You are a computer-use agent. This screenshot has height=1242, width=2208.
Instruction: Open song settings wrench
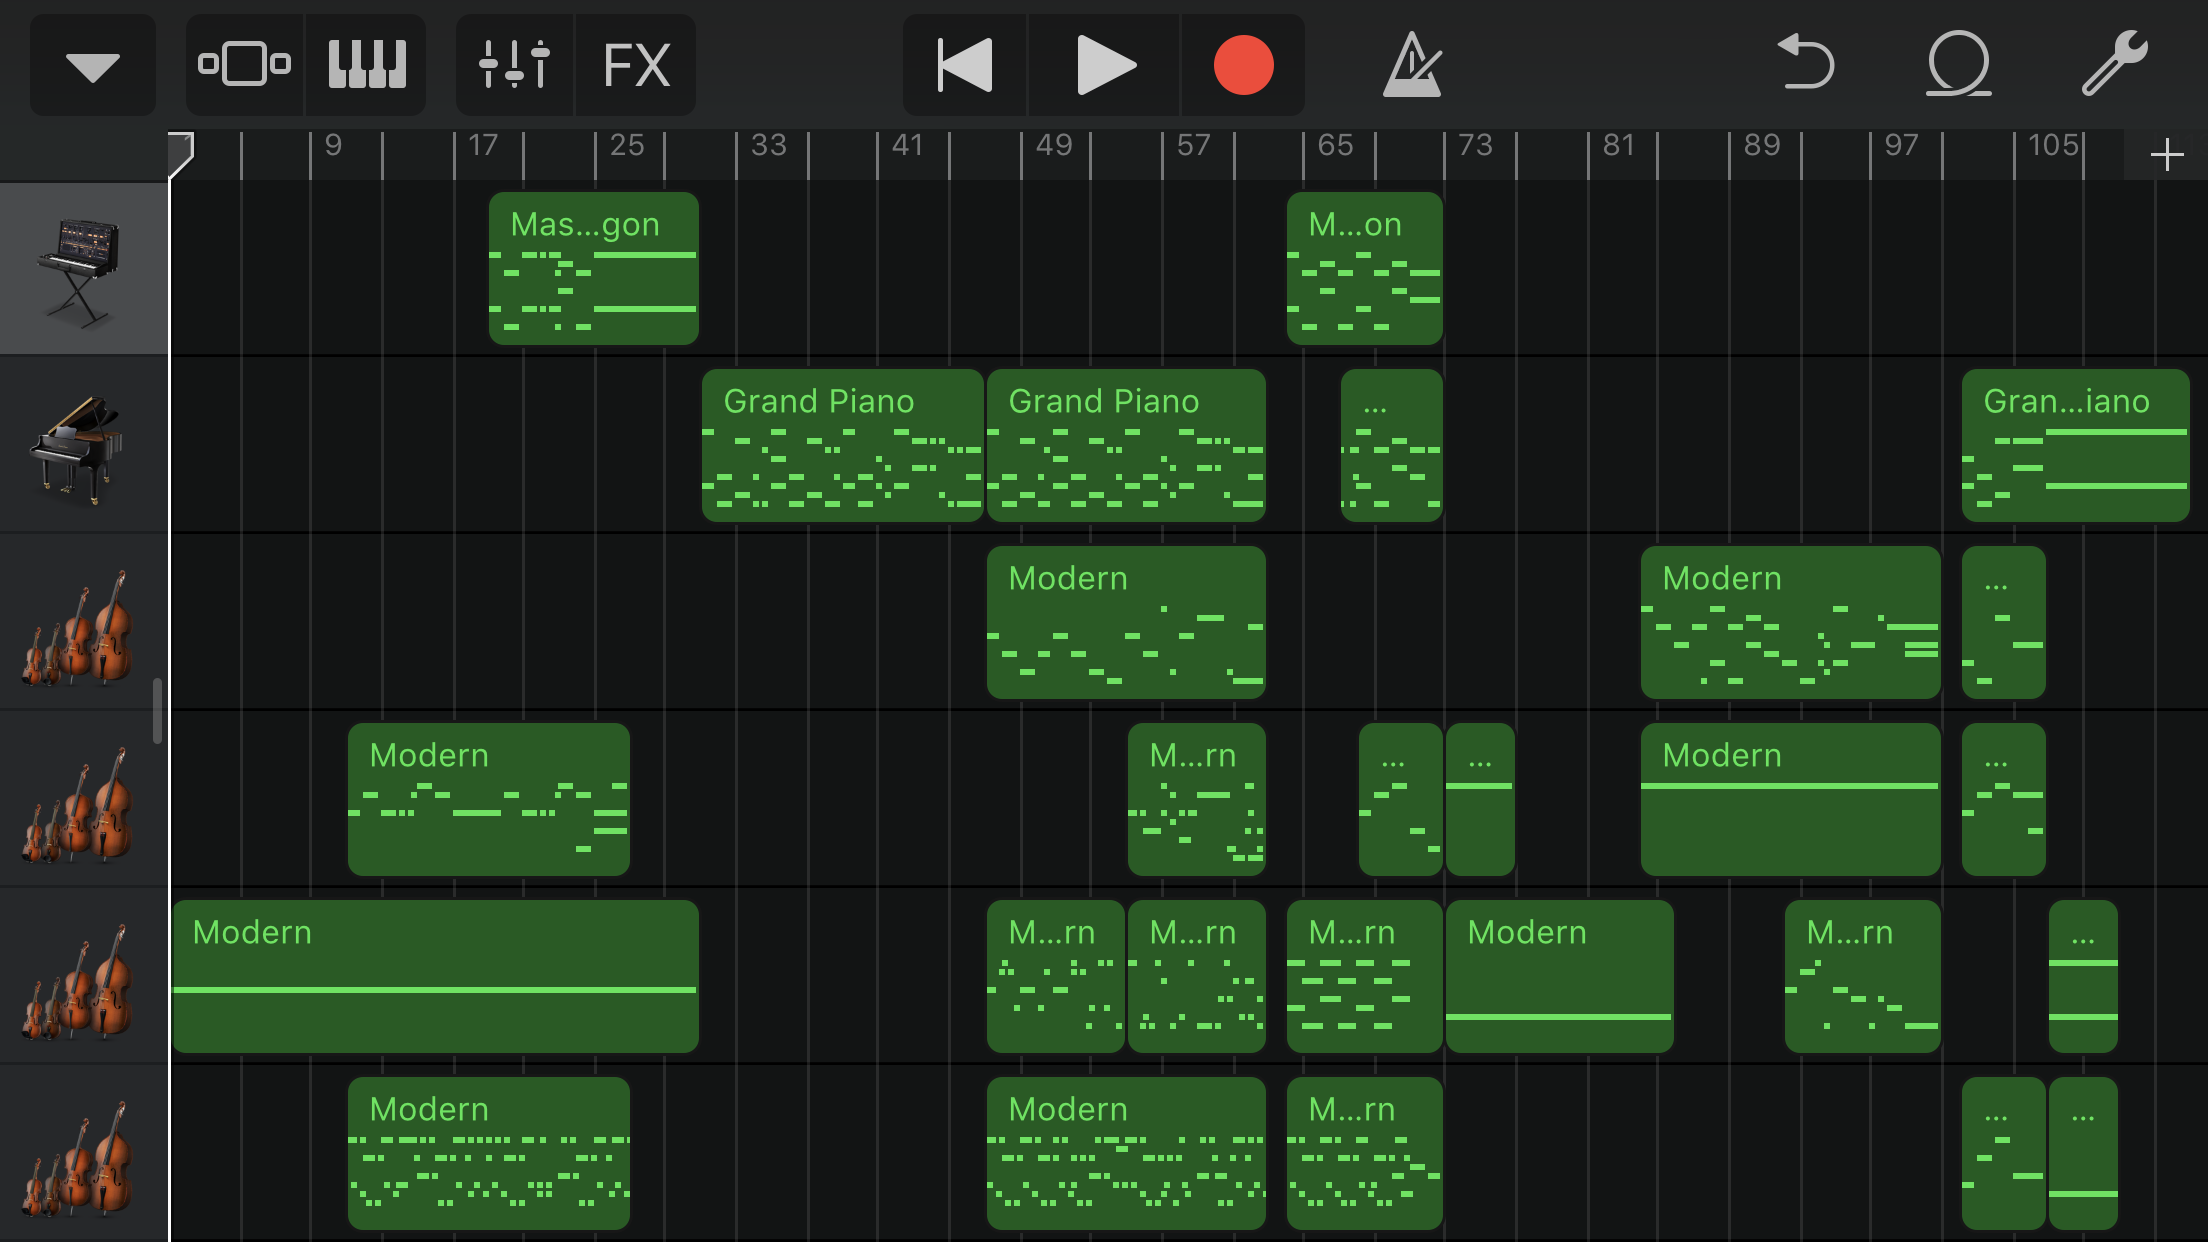click(2114, 64)
